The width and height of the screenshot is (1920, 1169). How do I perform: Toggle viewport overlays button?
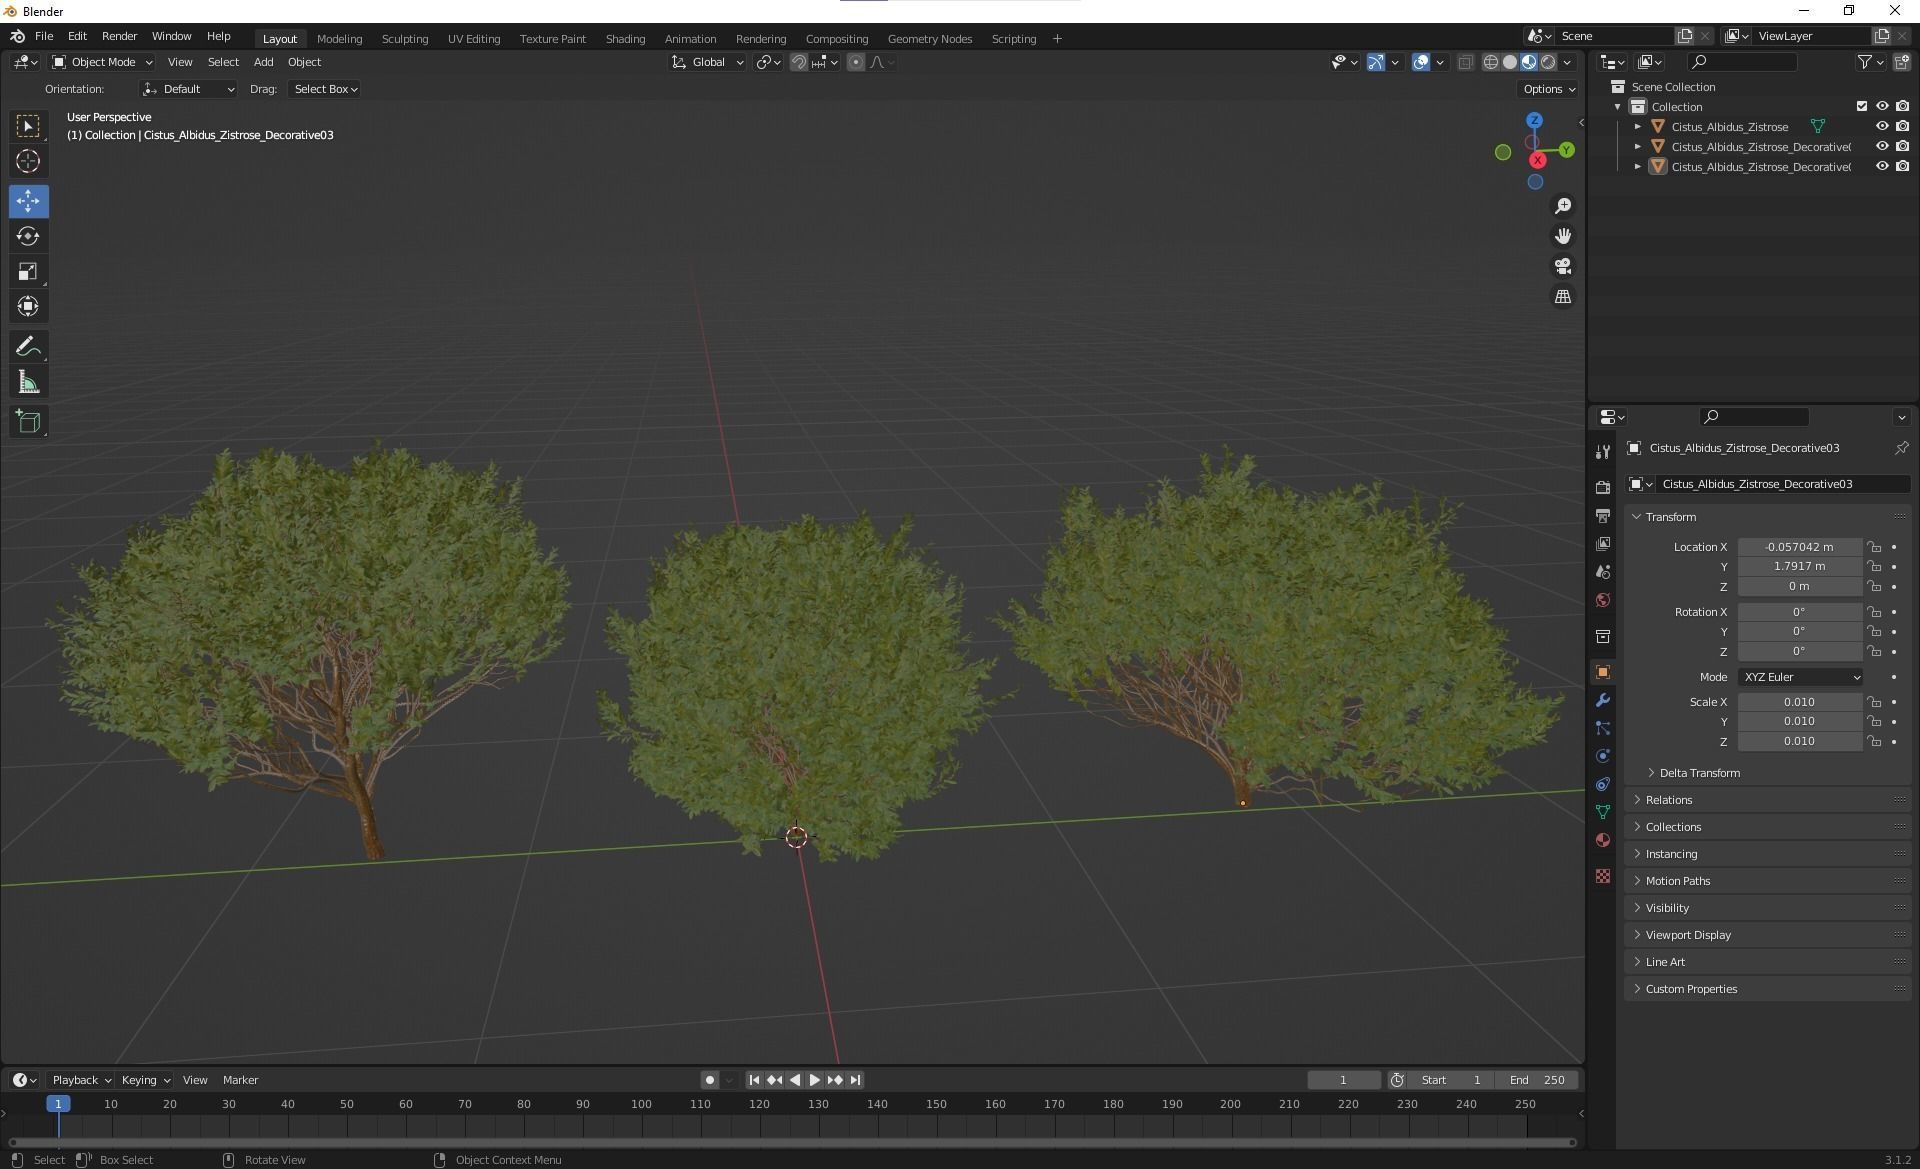tap(1421, 62)
